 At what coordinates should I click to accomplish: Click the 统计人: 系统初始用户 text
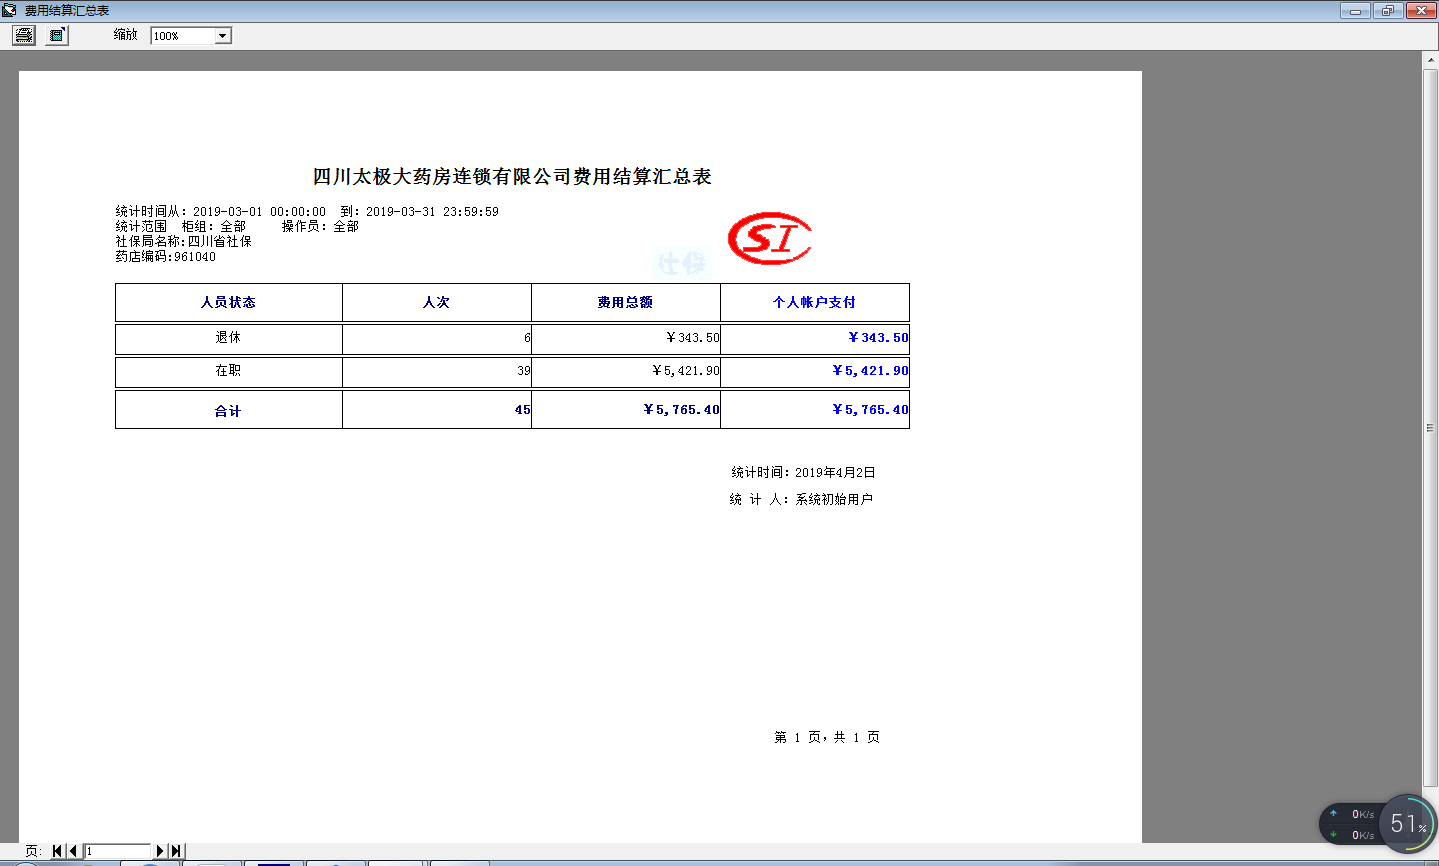(x=801, y=500)
